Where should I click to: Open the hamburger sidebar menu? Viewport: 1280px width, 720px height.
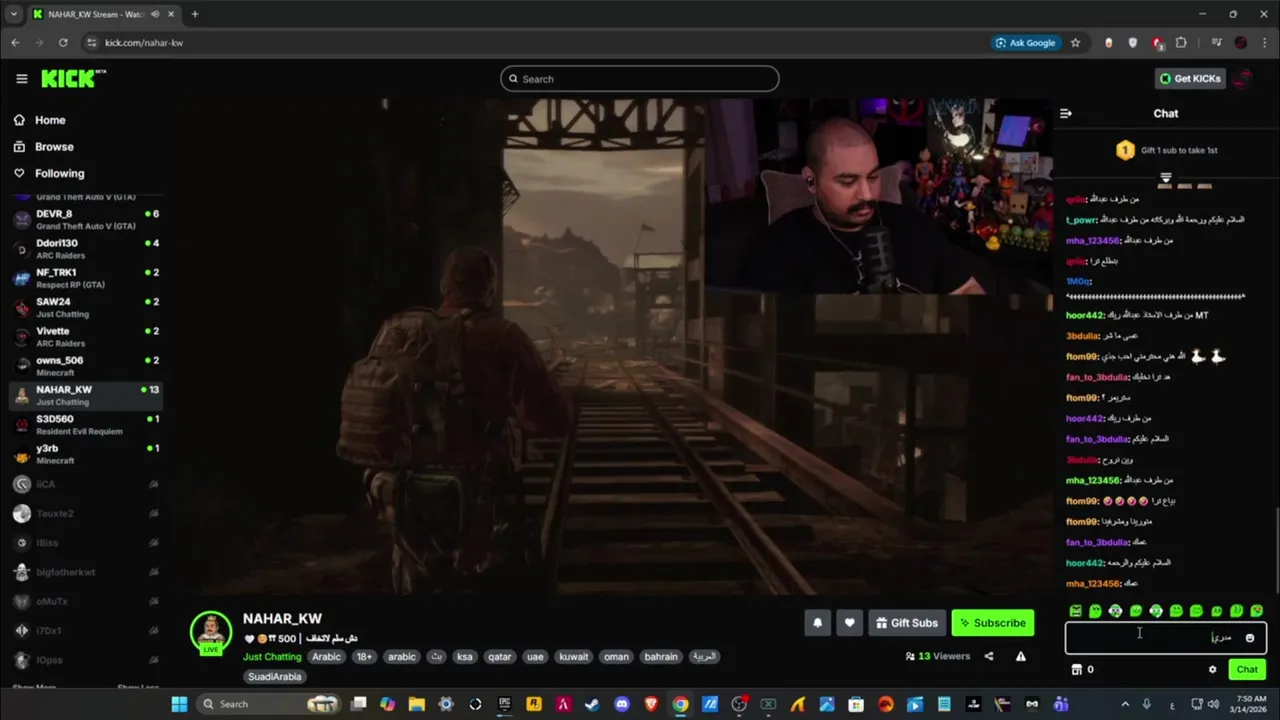(x=21, y=79)
